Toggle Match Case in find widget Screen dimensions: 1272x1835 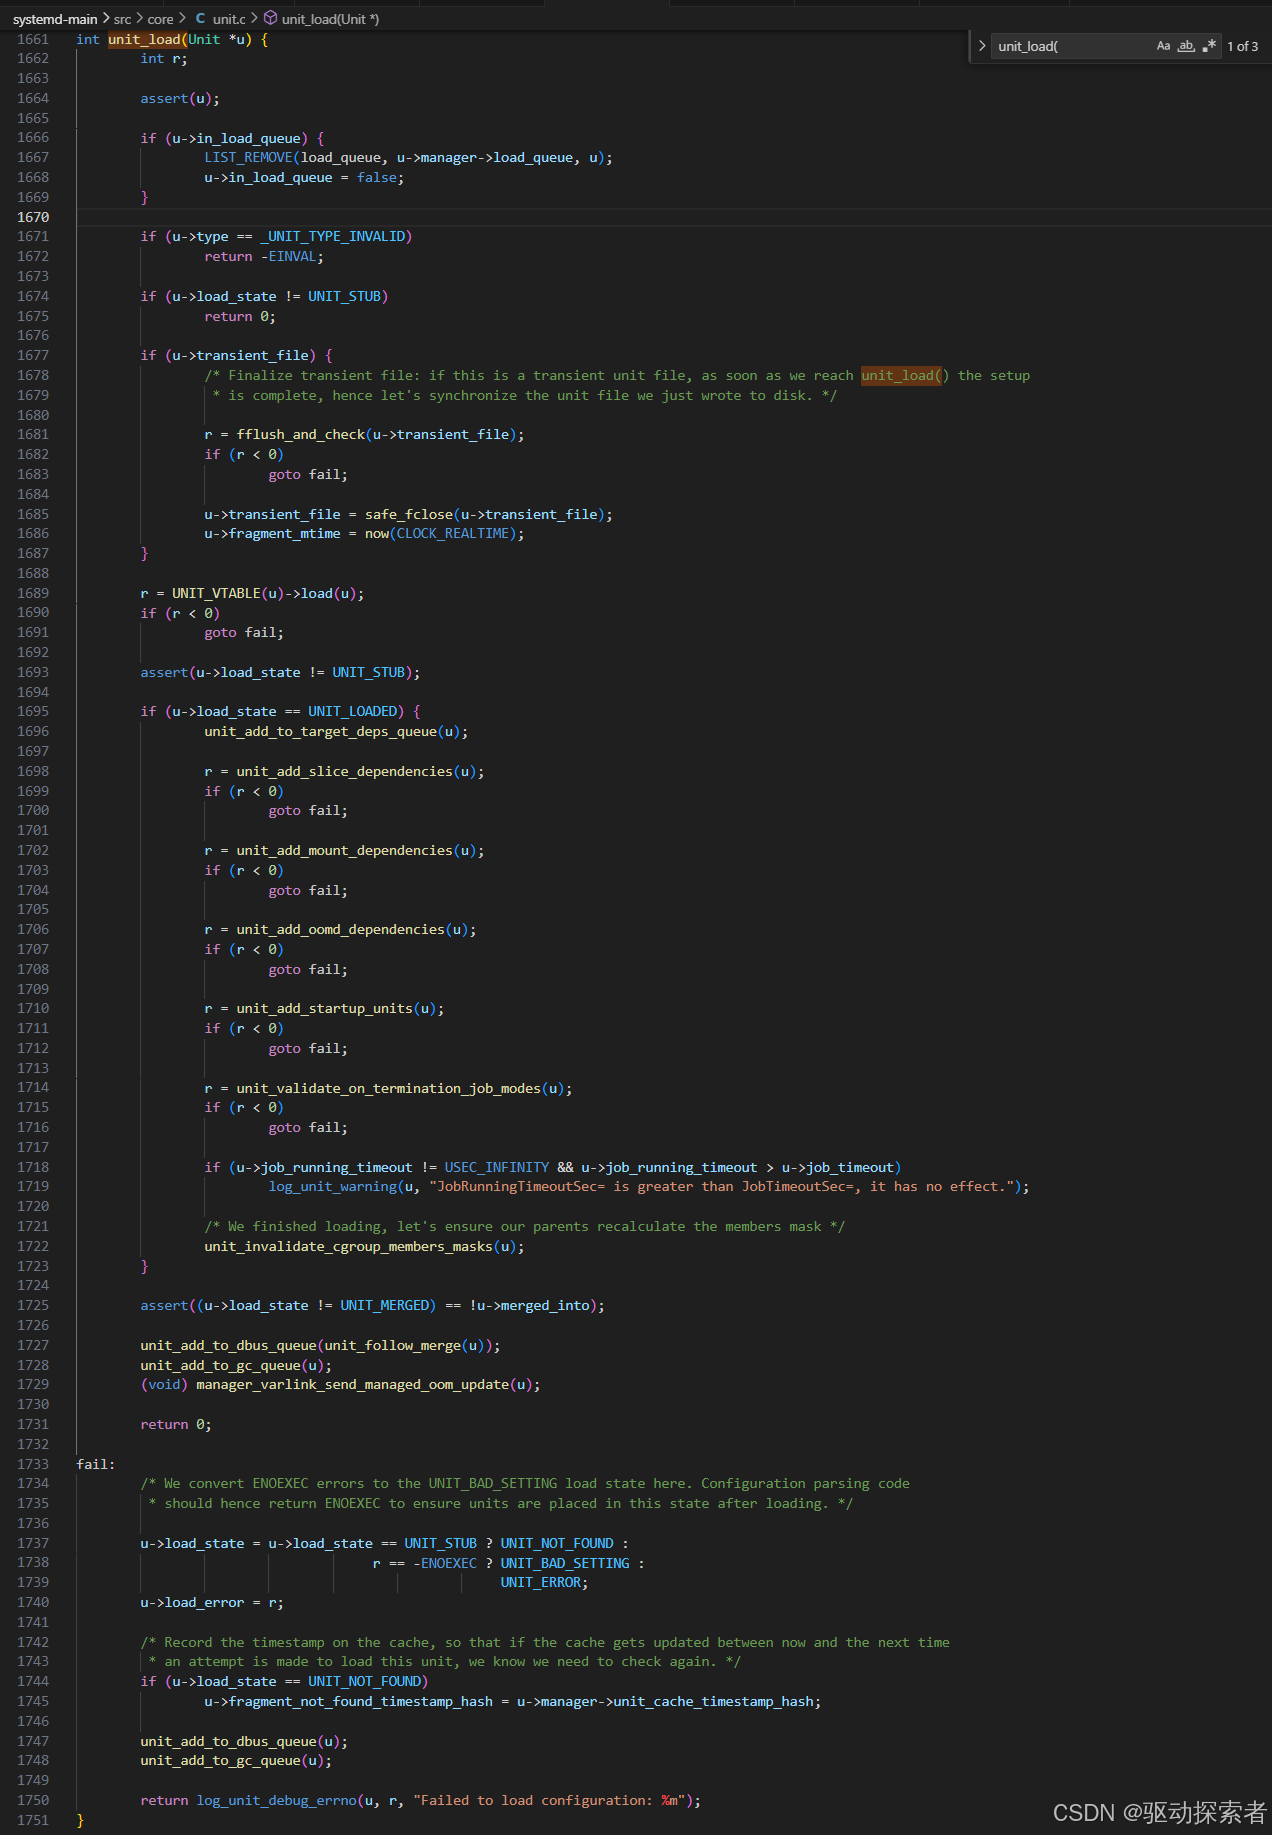click(1163, 46)
